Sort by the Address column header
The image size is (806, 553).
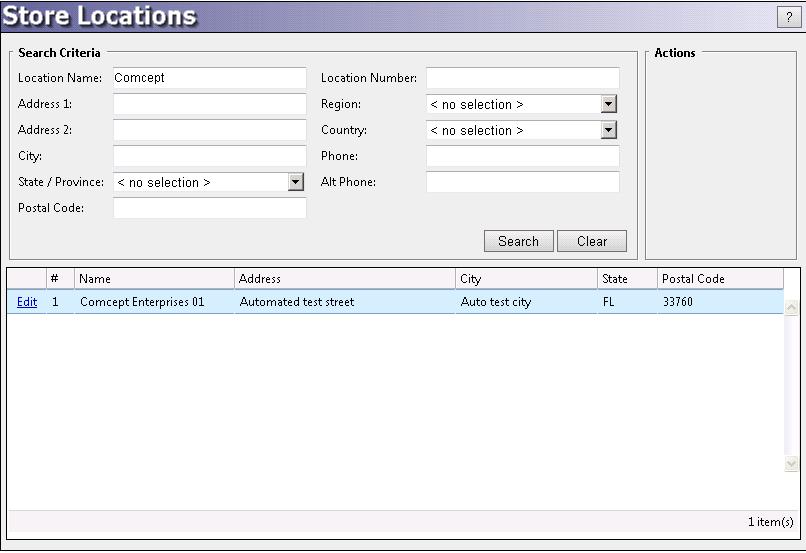click(x=344, y=279)
